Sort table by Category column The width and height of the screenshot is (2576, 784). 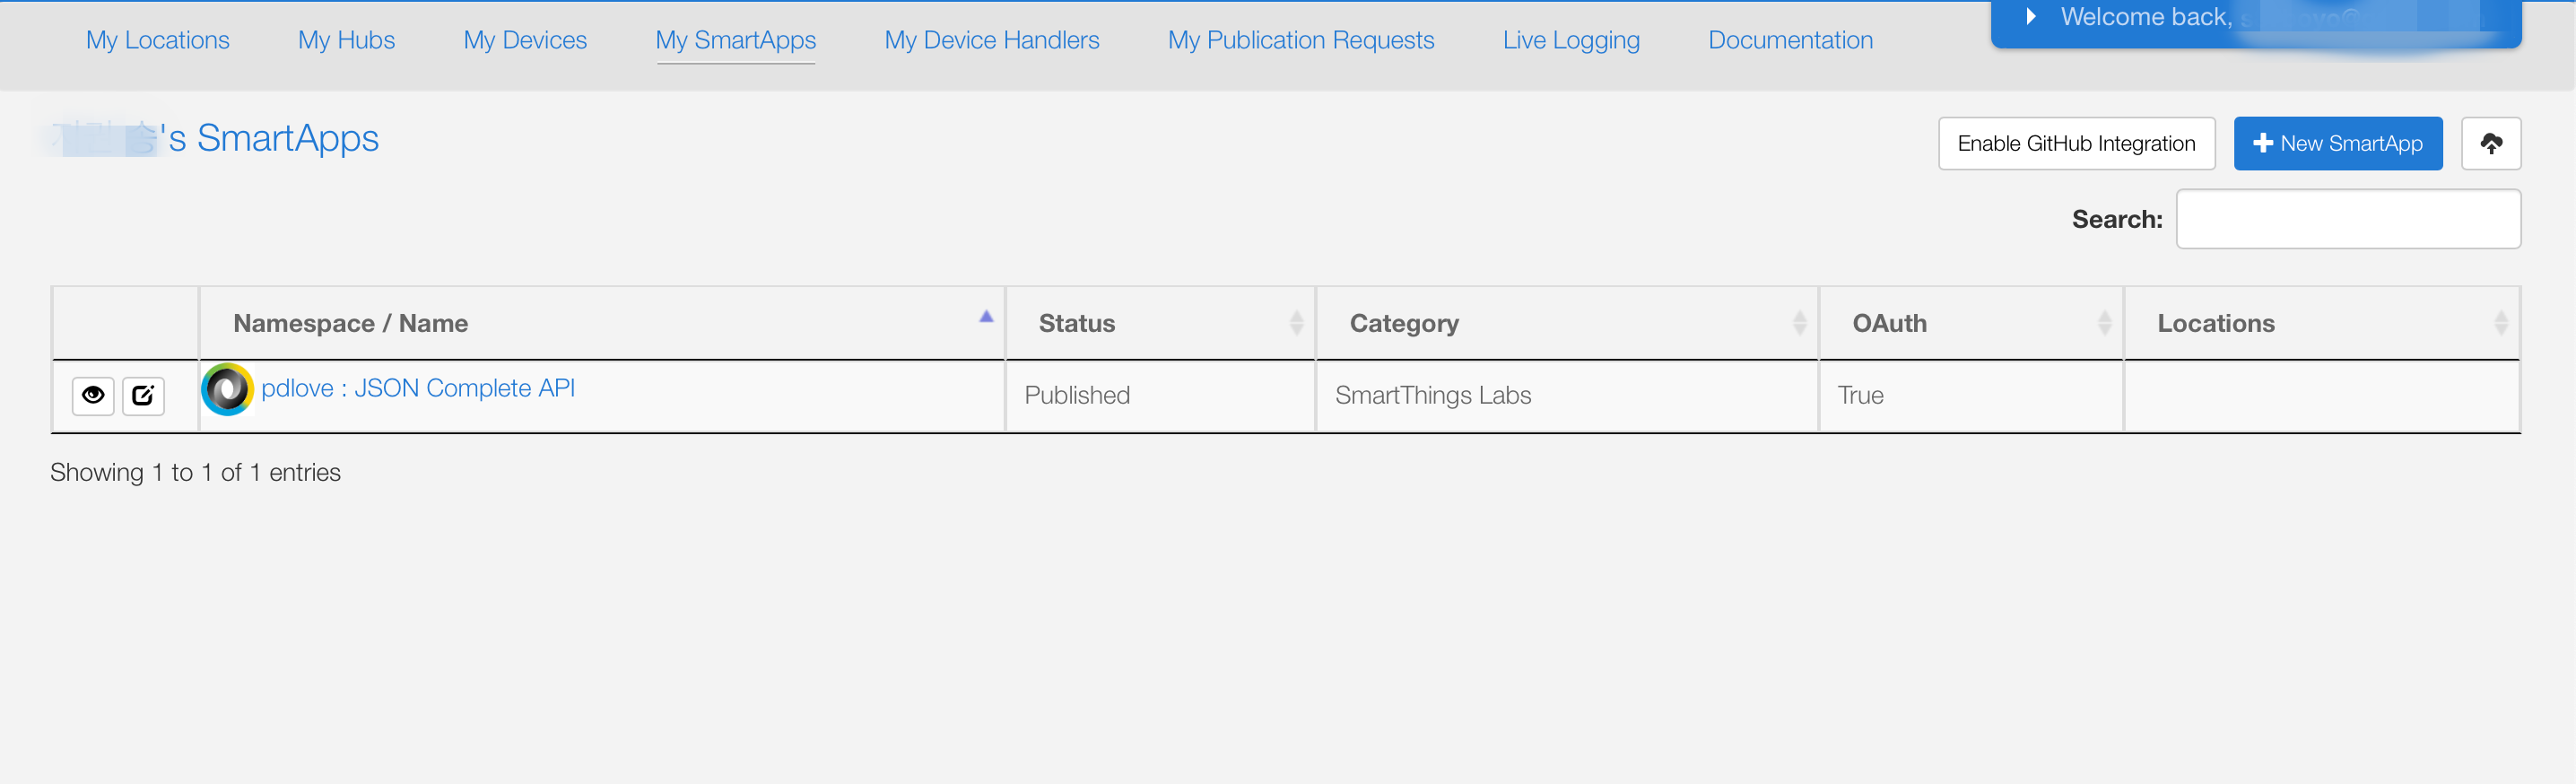pyautogui.click(x=1566, y=323)
